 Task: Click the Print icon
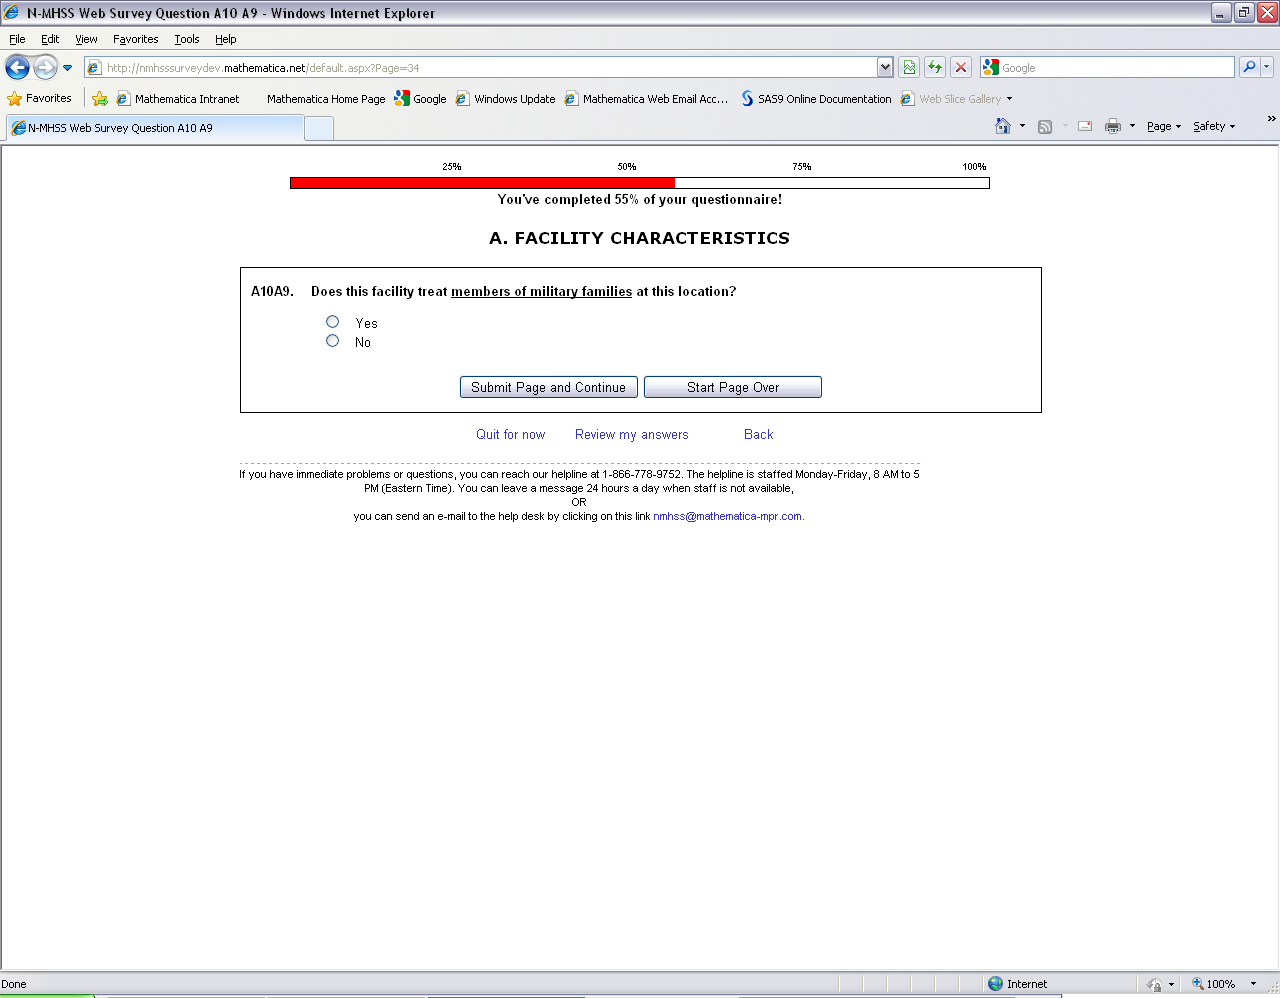(x=1113, y=126)
